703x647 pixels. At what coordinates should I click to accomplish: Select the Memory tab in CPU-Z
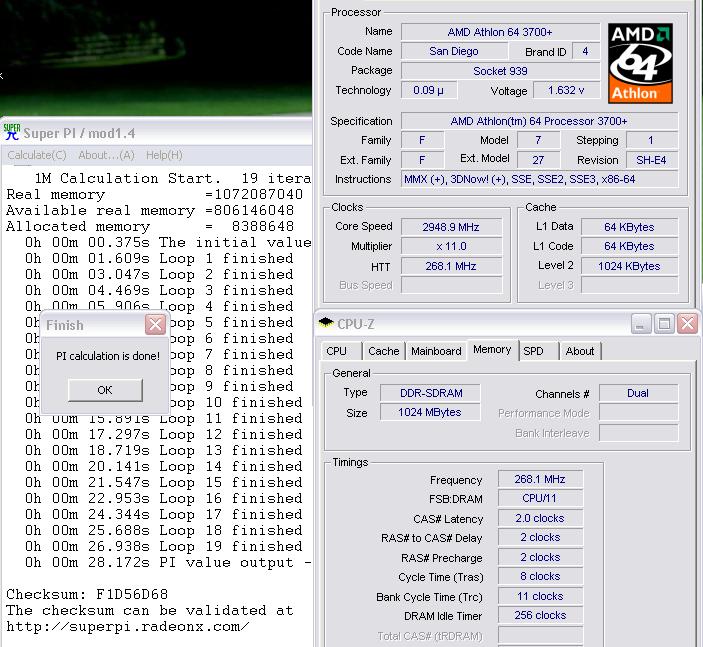point(492,349)
